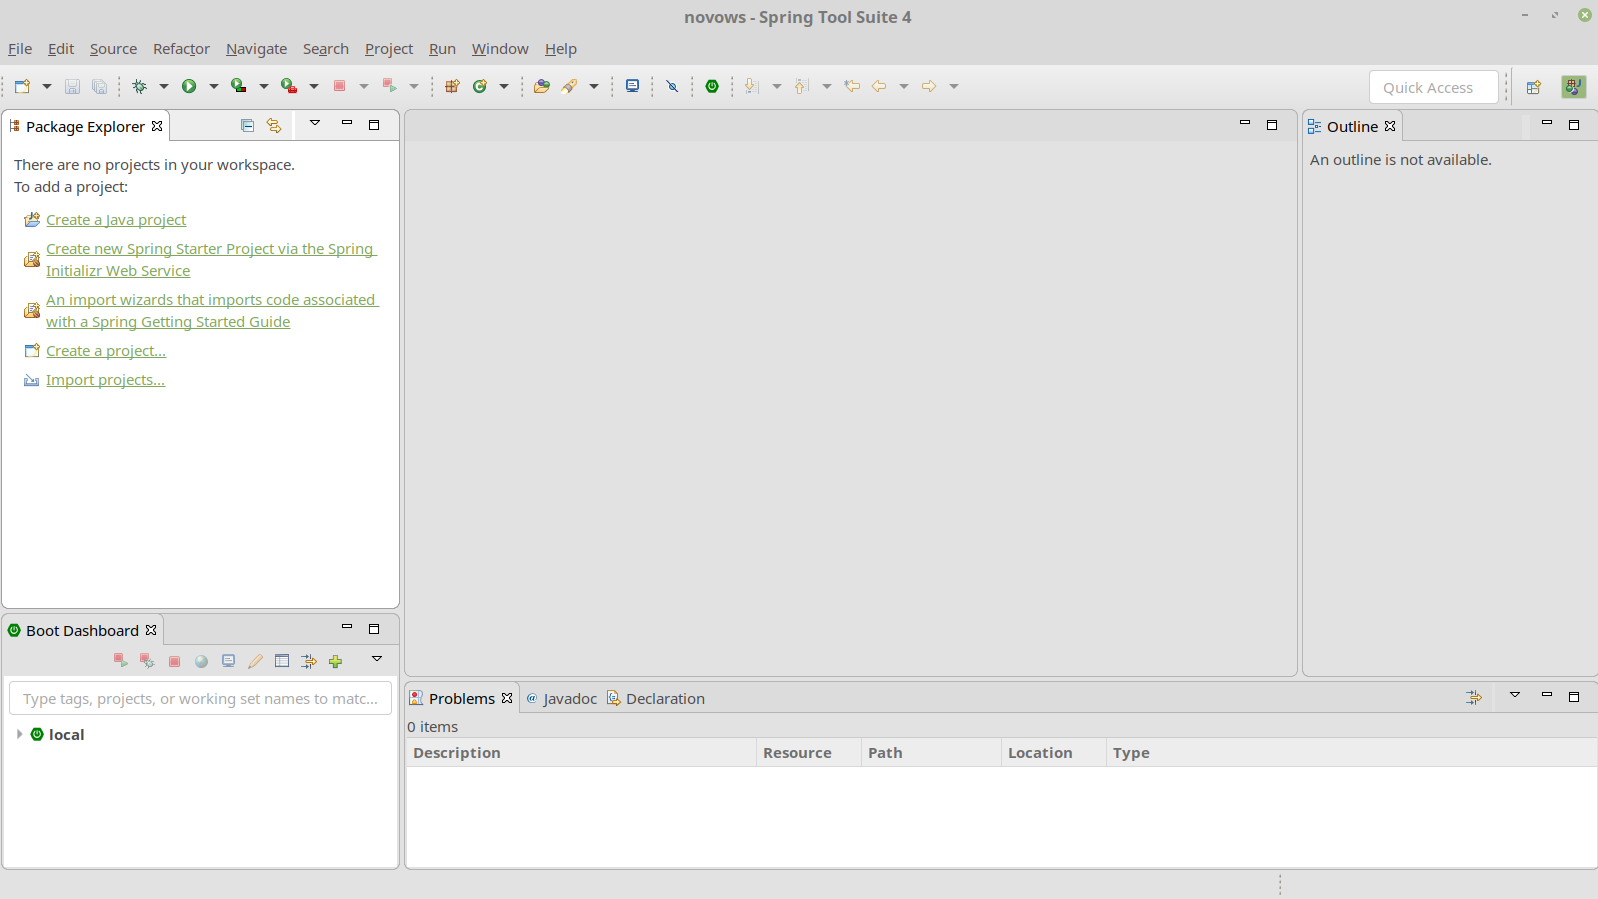
Task: Open Package Explorer view menu arrow
Action: tap(315, 124)
